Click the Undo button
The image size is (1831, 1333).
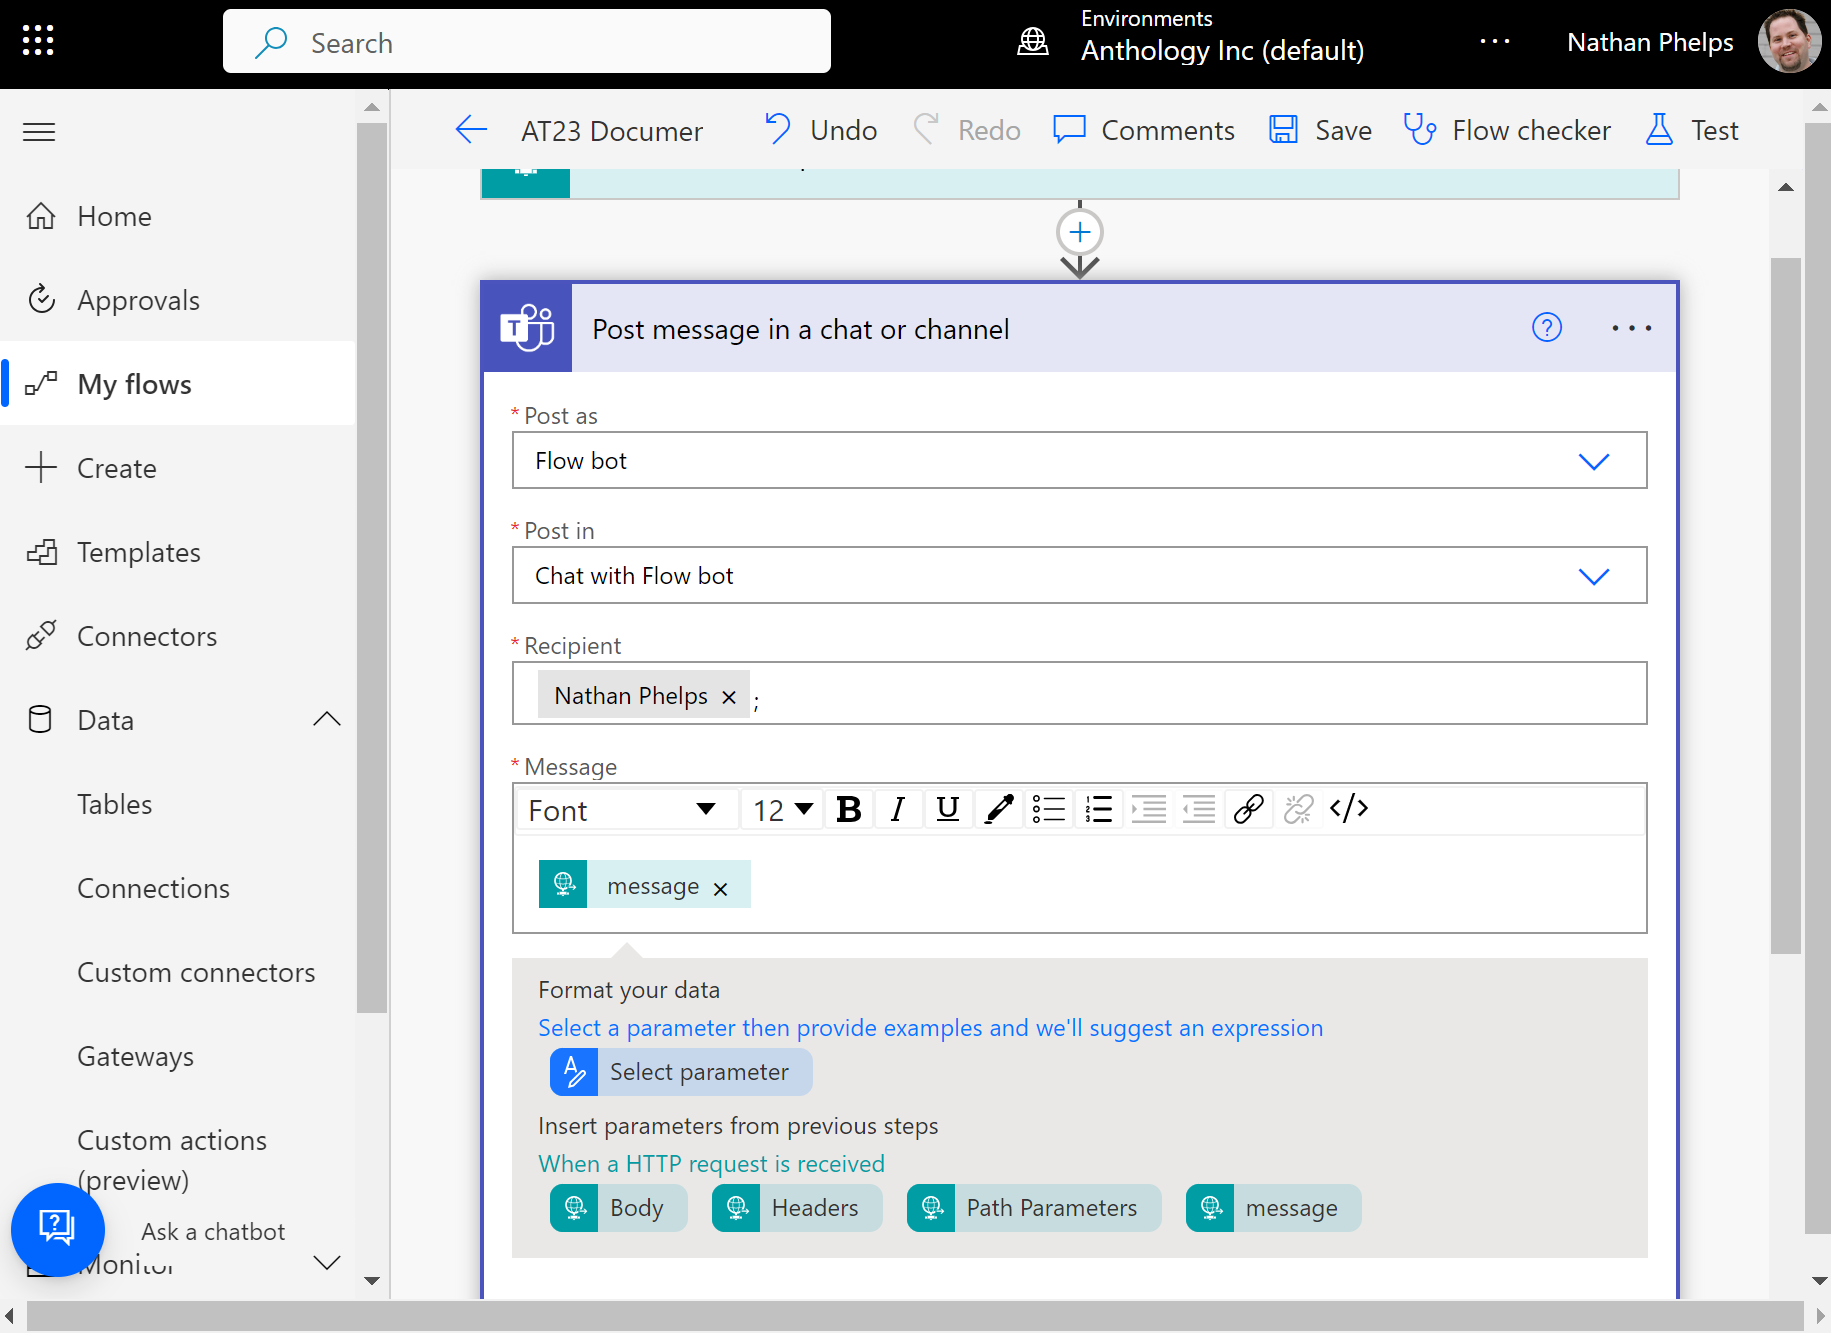(820, 130)
